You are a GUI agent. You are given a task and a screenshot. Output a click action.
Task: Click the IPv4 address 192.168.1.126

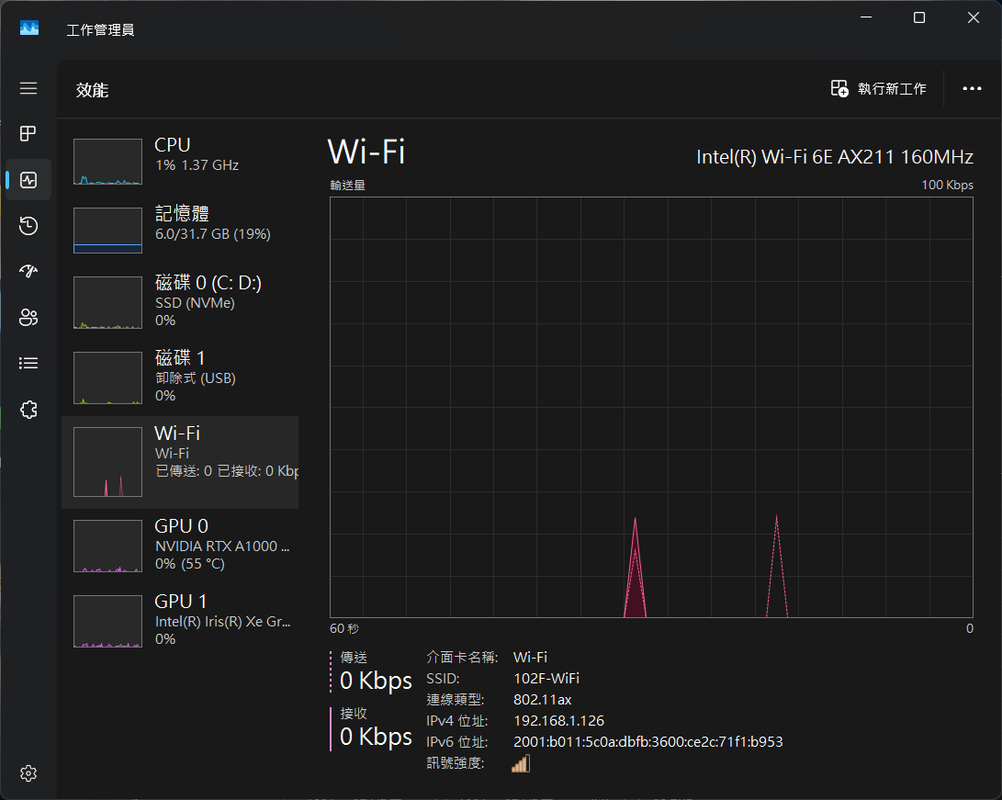(559, 721)
